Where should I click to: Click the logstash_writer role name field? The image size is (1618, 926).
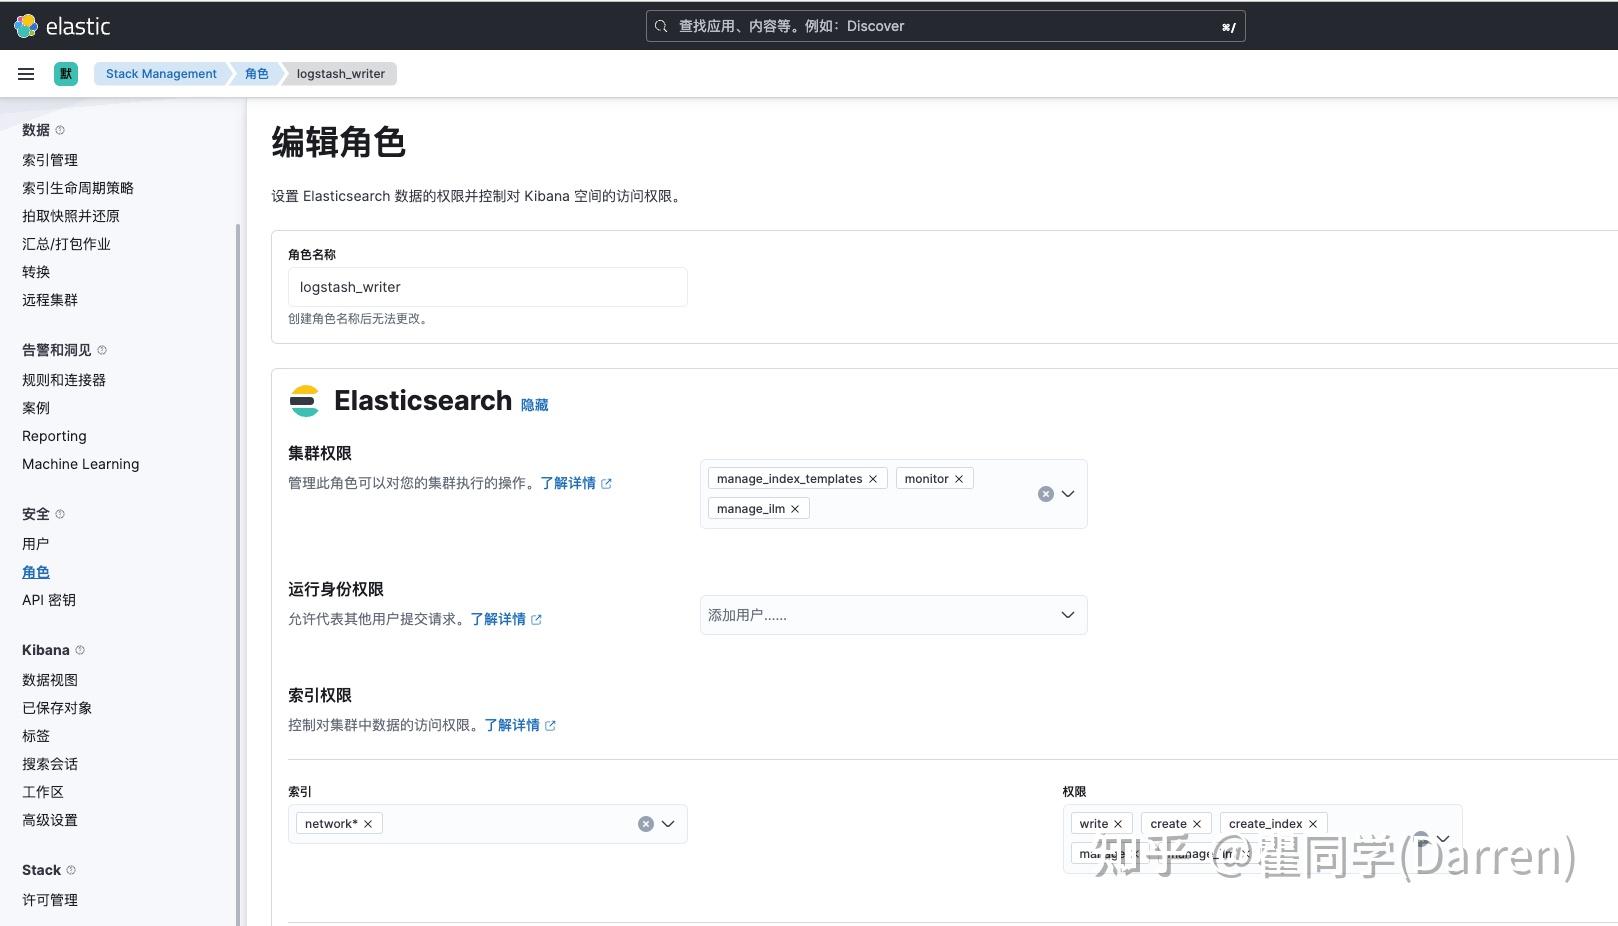487,287
